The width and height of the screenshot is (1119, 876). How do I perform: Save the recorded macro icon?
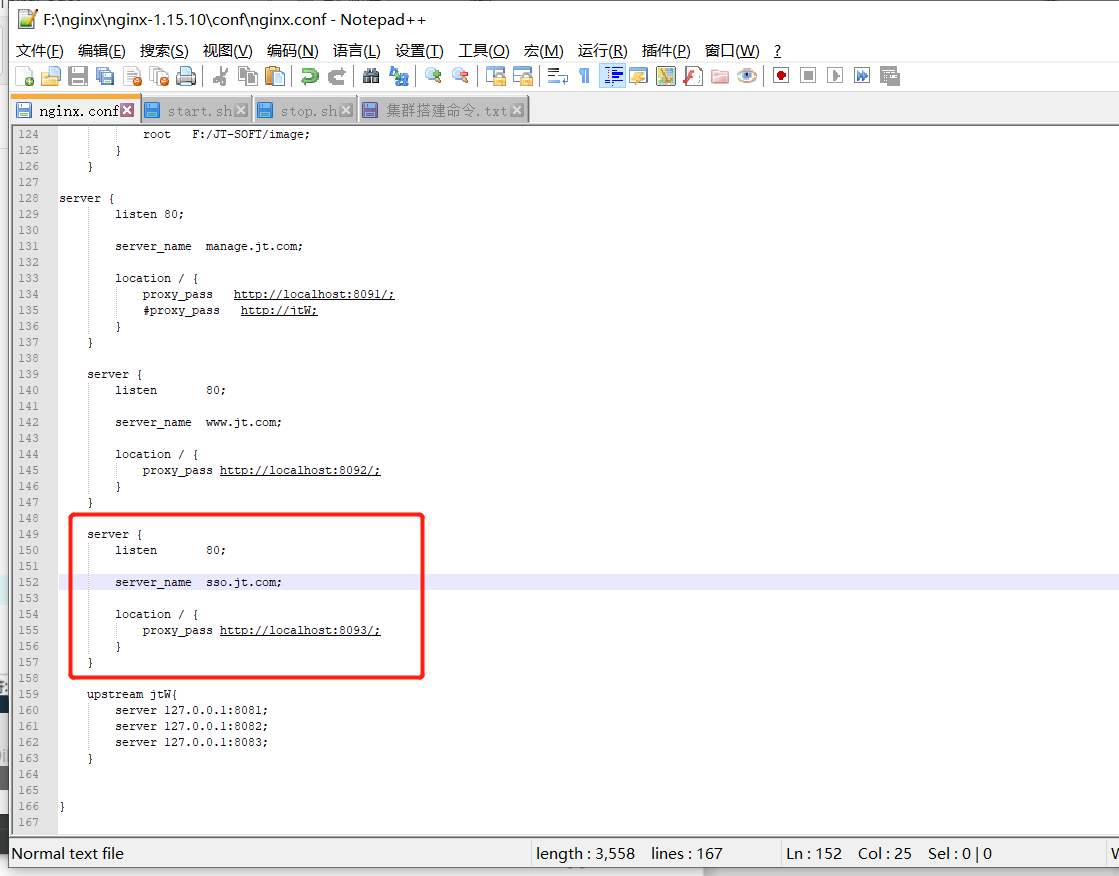889,76
